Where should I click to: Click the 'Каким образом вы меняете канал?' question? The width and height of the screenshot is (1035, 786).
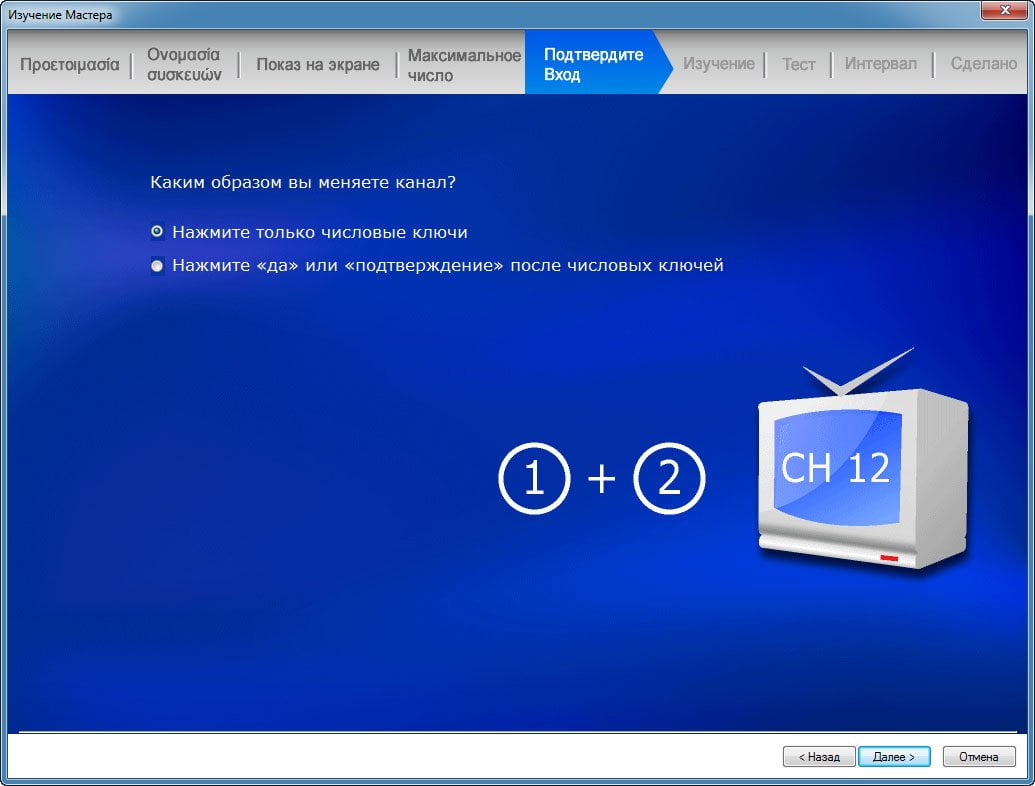coord(303,182)
